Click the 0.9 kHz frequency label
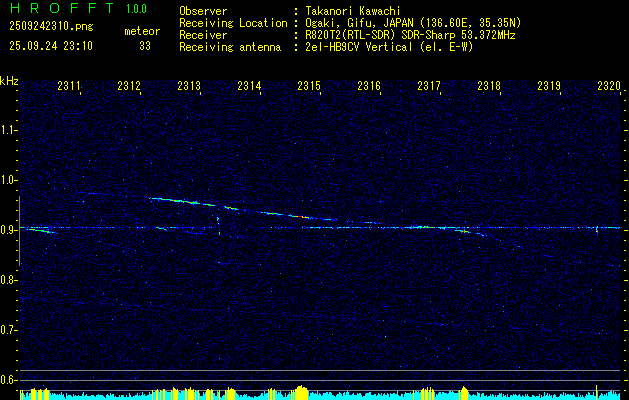The width and height of the screenshot is (629, 400). (9, 230)
